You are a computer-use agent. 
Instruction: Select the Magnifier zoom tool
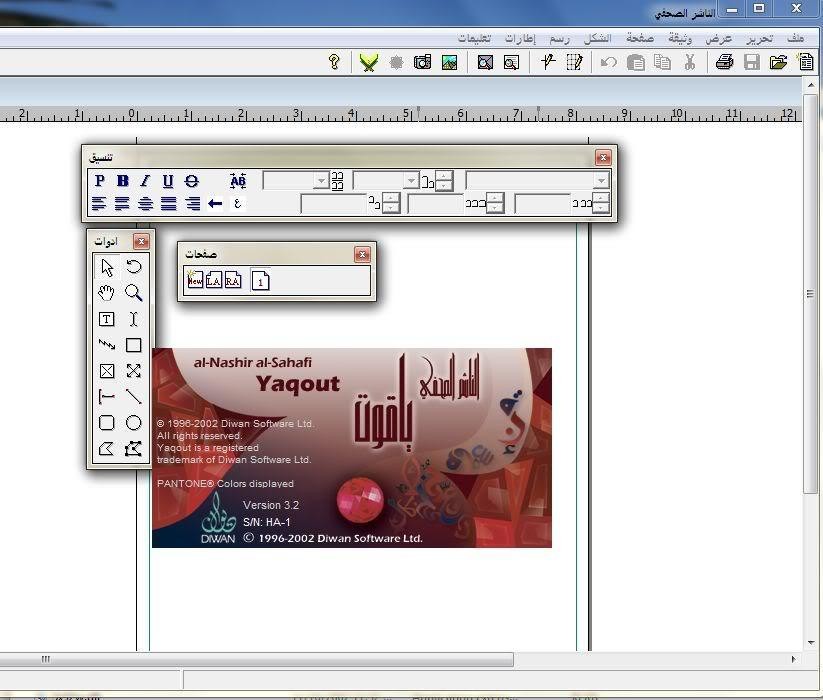[133, 293]
